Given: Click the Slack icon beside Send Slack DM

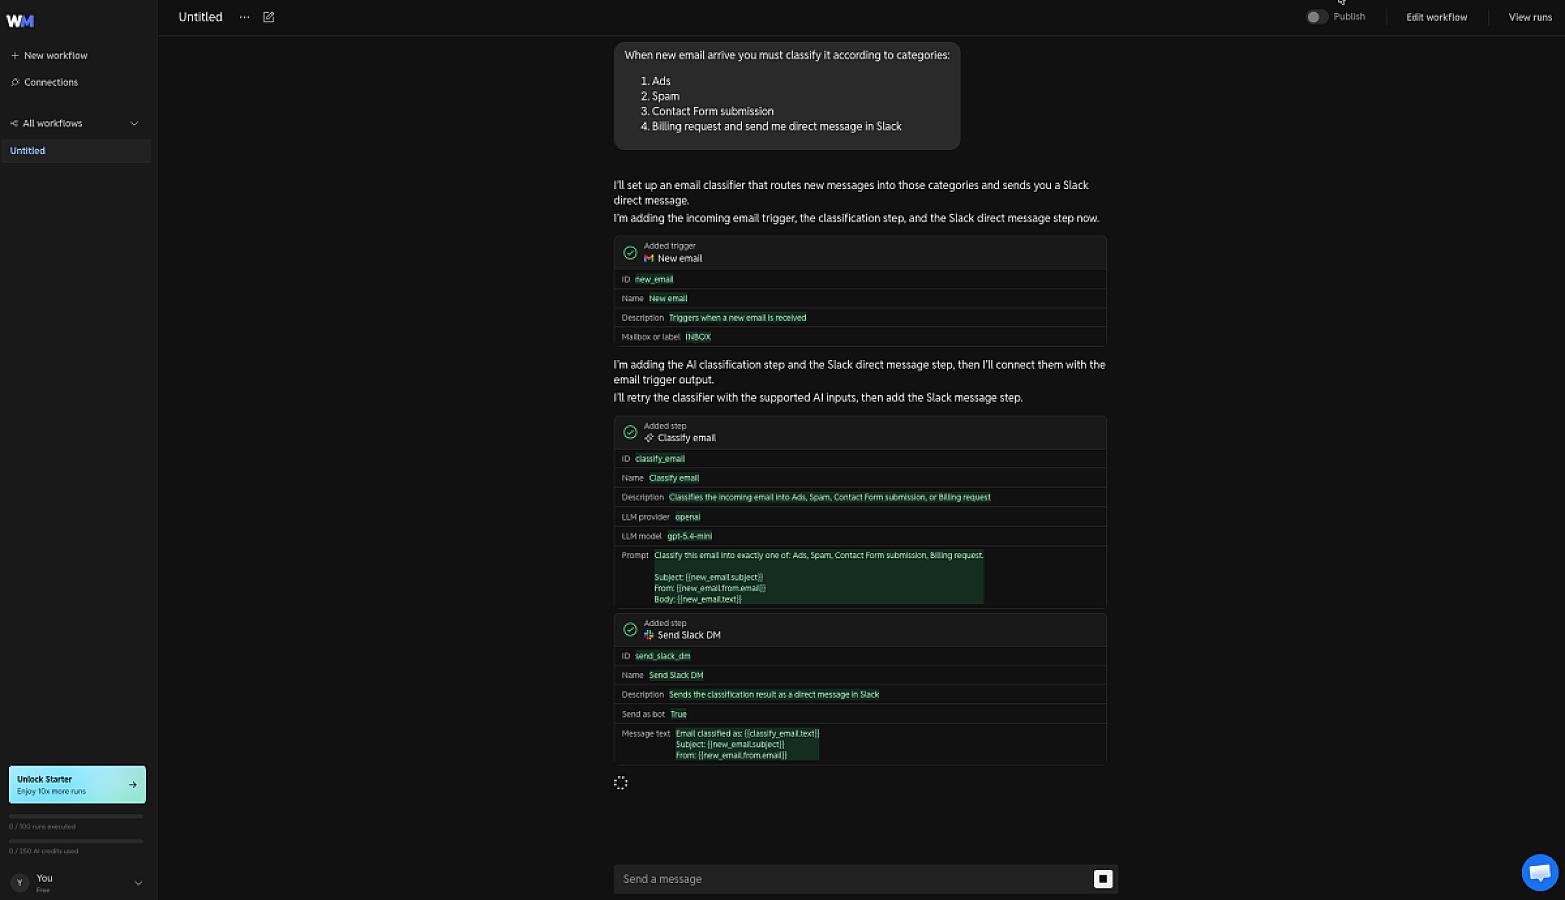Looking at the screenshot, I should [x=649, y=635].
